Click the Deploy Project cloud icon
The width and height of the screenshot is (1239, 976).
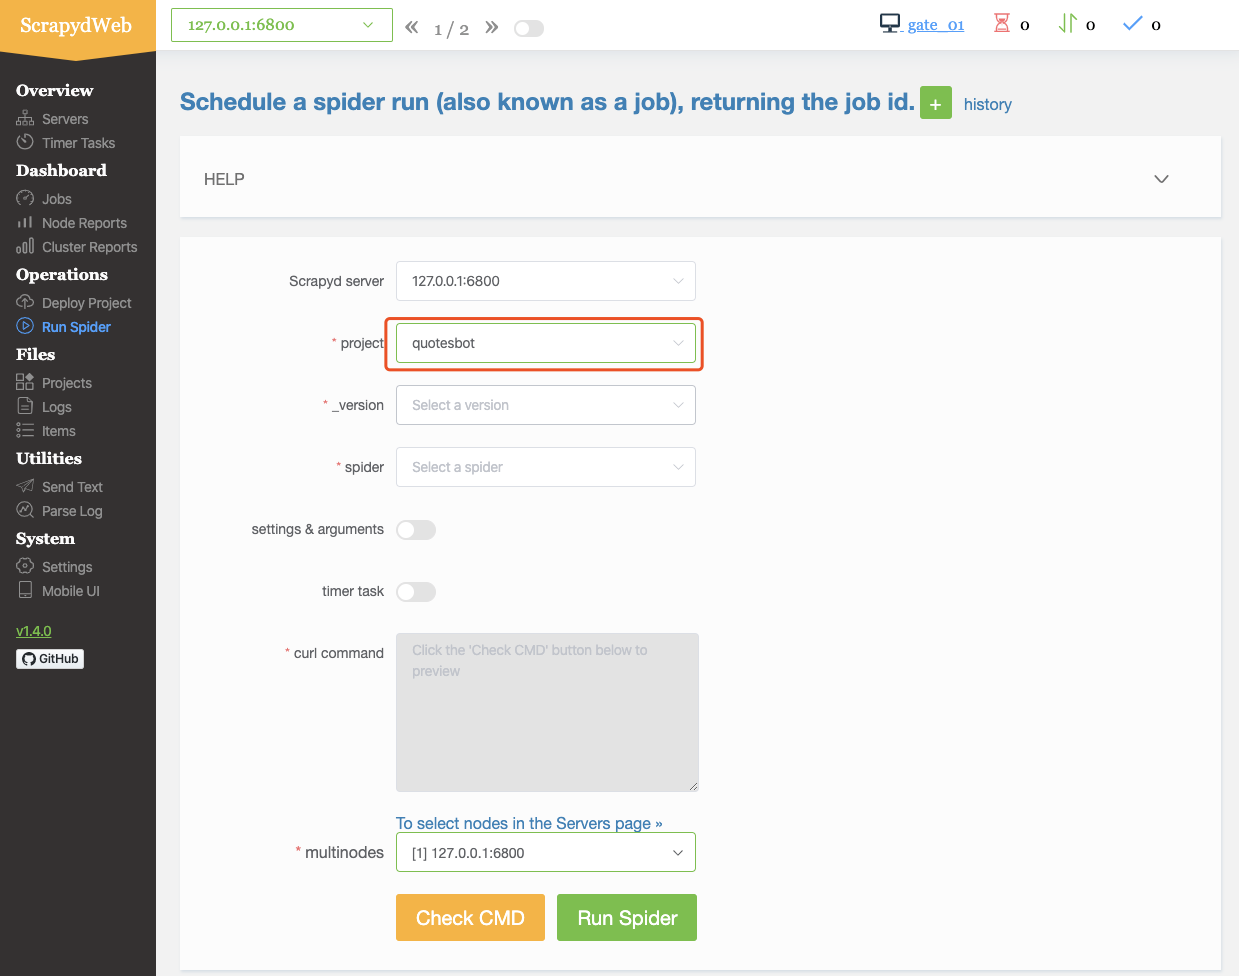coord(25,302)
